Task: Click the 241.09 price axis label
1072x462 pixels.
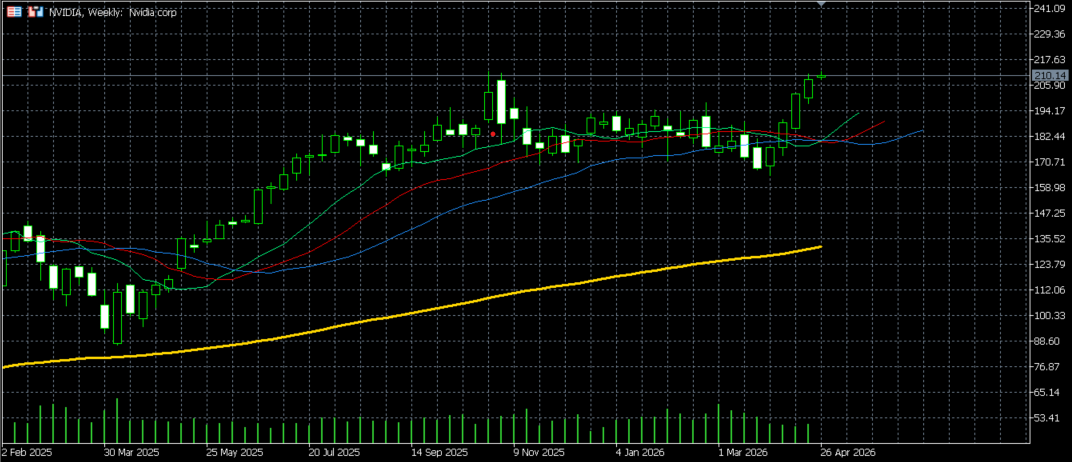Action: pos(1051,8)
